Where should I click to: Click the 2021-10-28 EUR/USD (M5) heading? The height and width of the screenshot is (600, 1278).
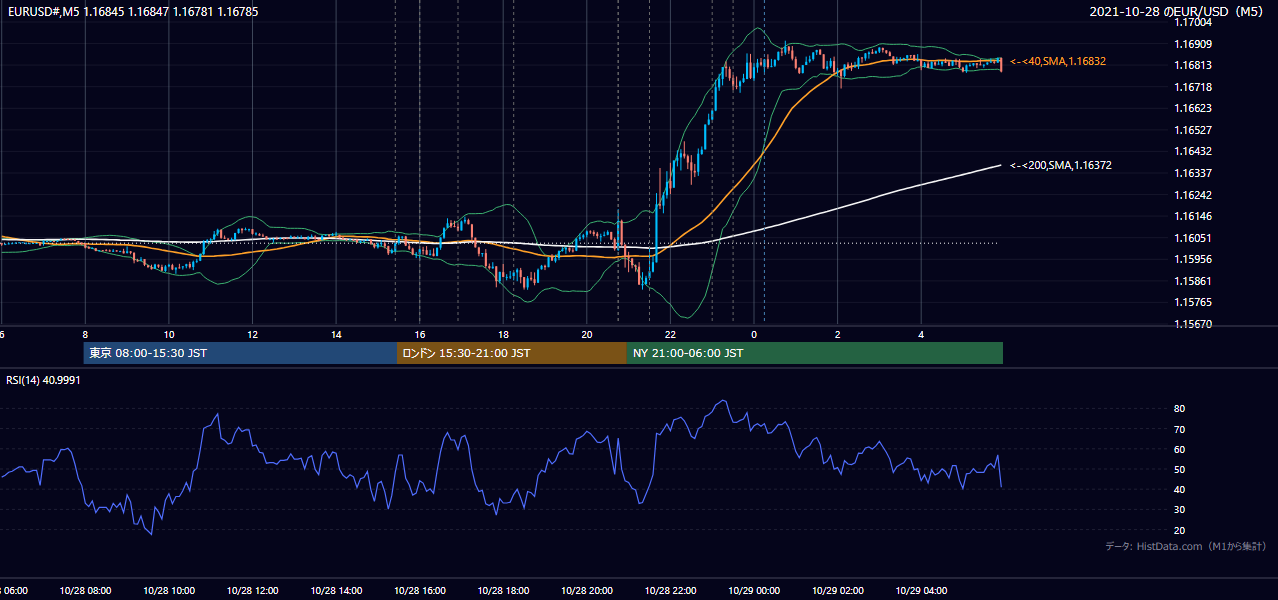click(1178, 12)
